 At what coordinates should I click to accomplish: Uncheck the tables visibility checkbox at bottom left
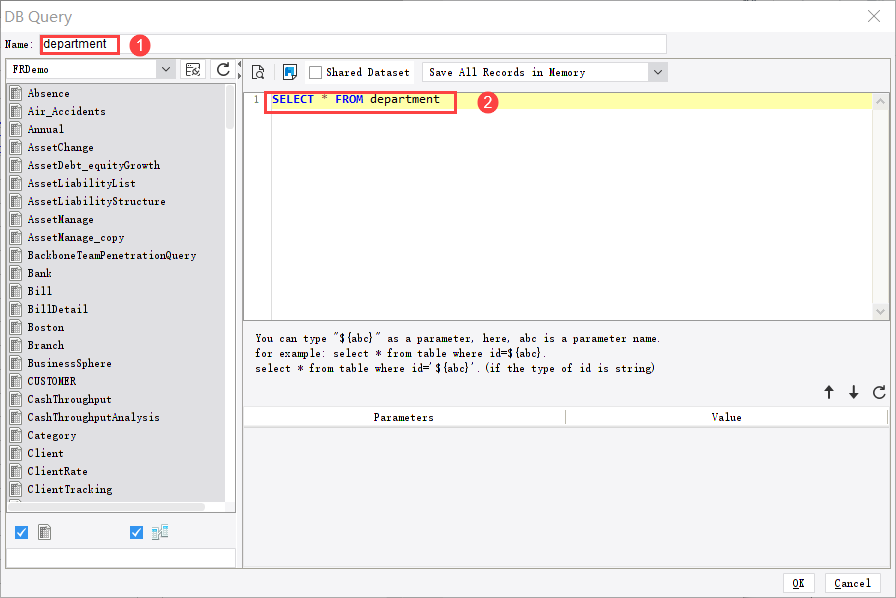(x=21, y=532)
